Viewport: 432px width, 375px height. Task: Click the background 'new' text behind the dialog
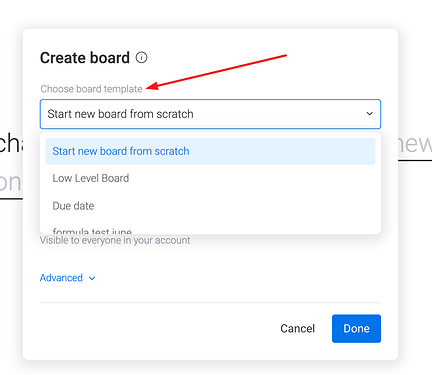[415, 144]
